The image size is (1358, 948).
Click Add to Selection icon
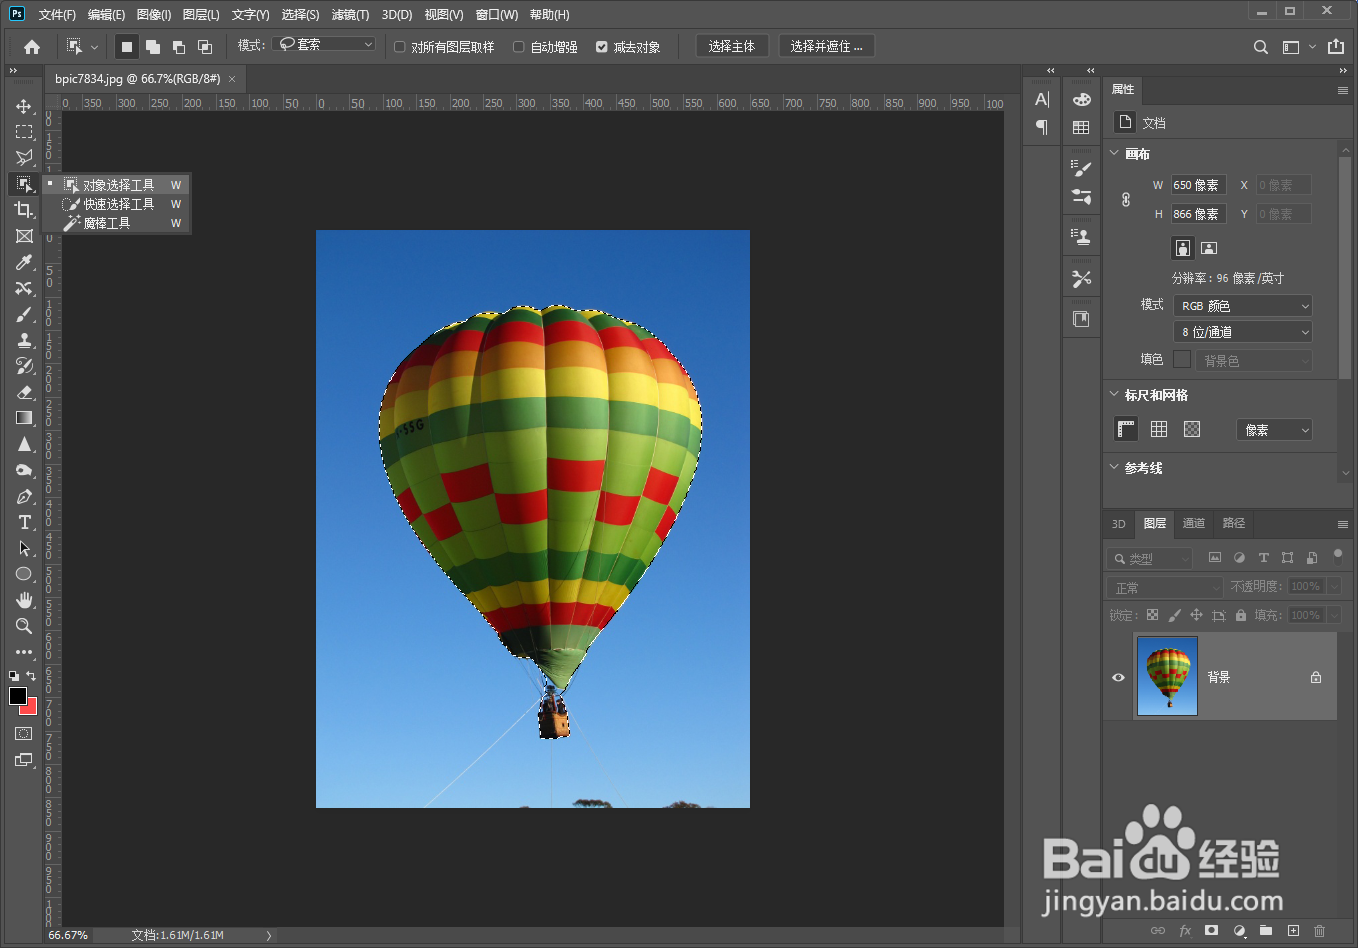pyautogui.click(x=153, y=46)
